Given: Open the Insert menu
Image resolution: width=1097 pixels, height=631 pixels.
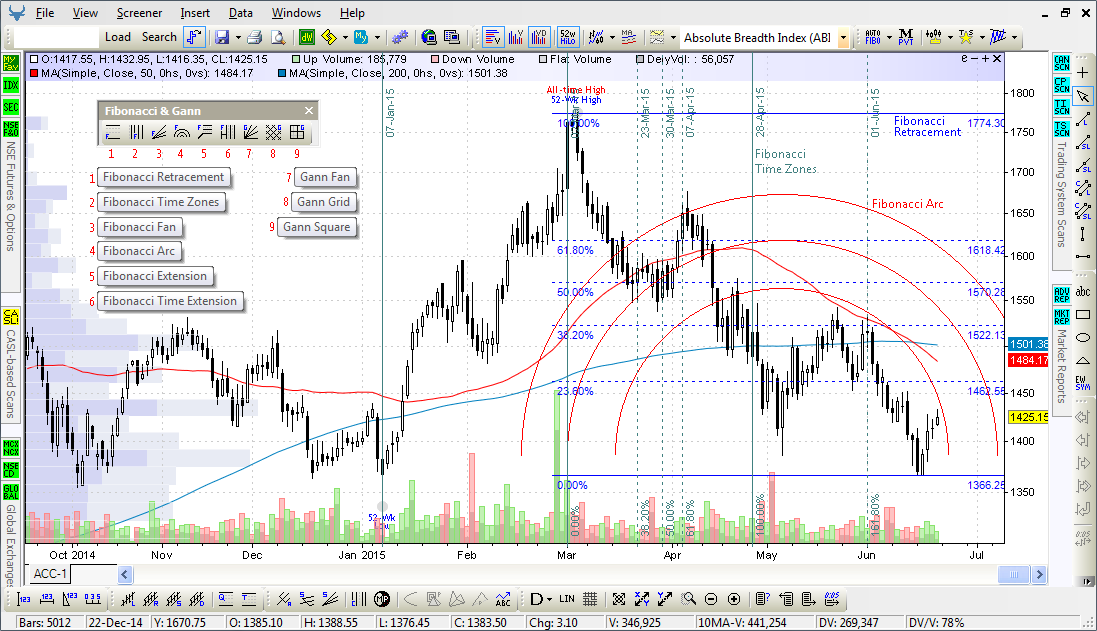Looking at the screenshot, I should point(194,13).
